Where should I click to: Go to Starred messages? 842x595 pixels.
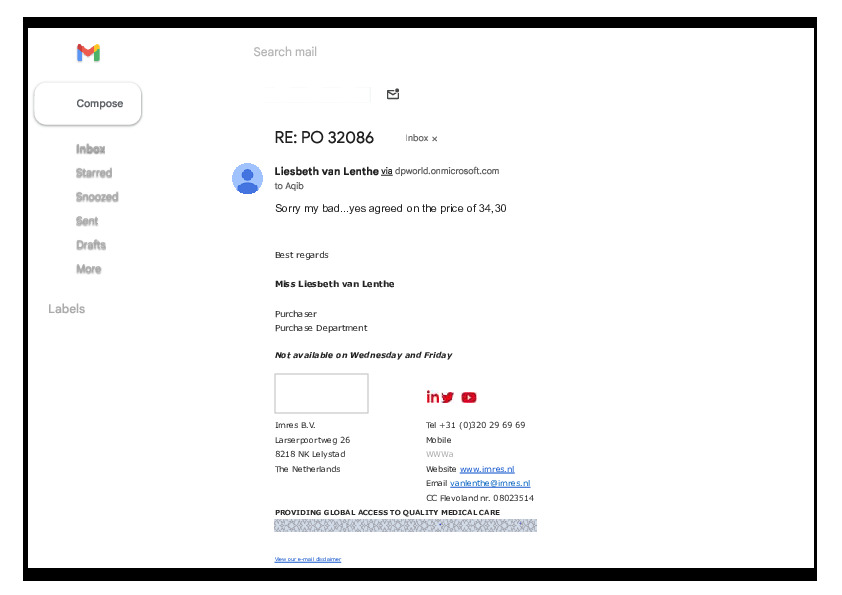[x=94, y=173]
